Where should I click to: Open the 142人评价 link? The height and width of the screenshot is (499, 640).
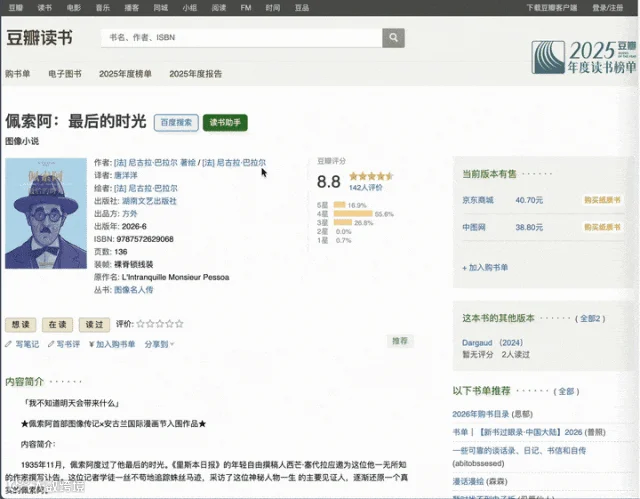(366, 188)
